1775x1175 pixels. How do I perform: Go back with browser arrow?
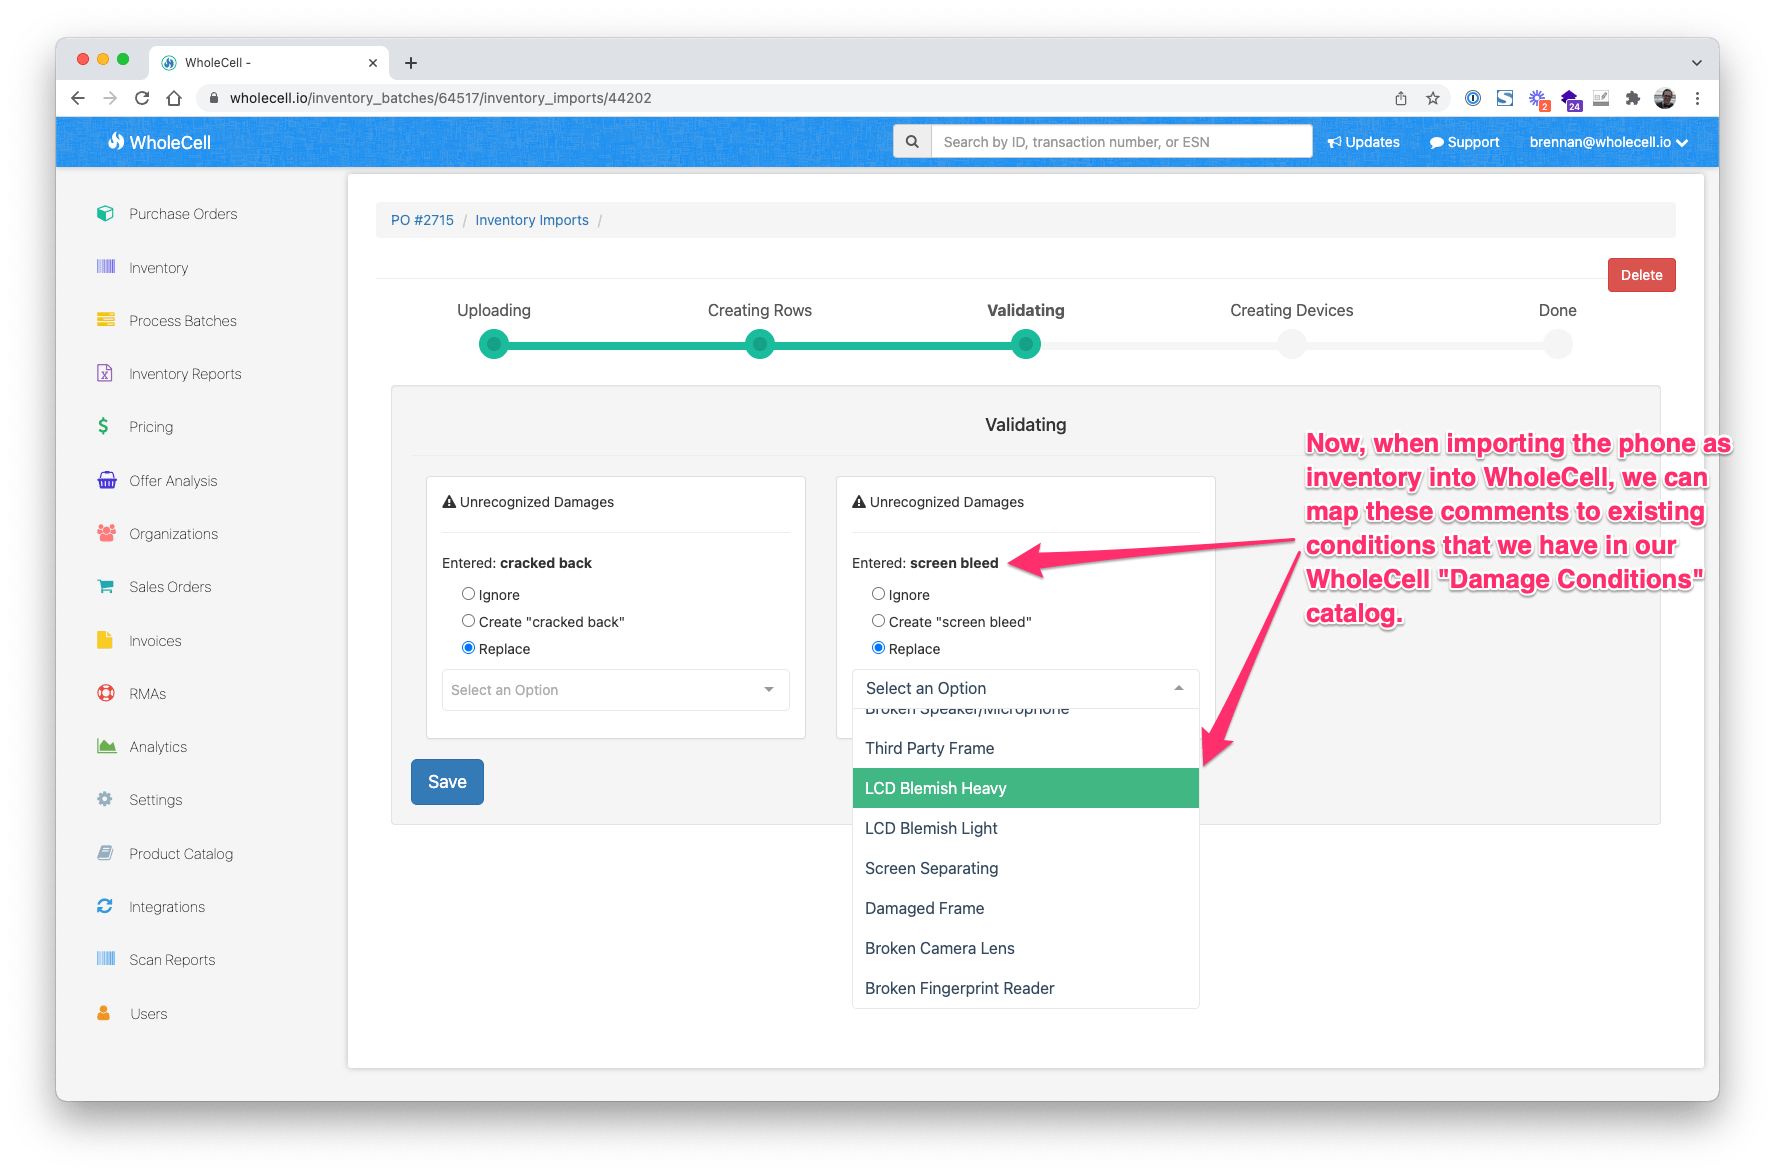(78, 98)
